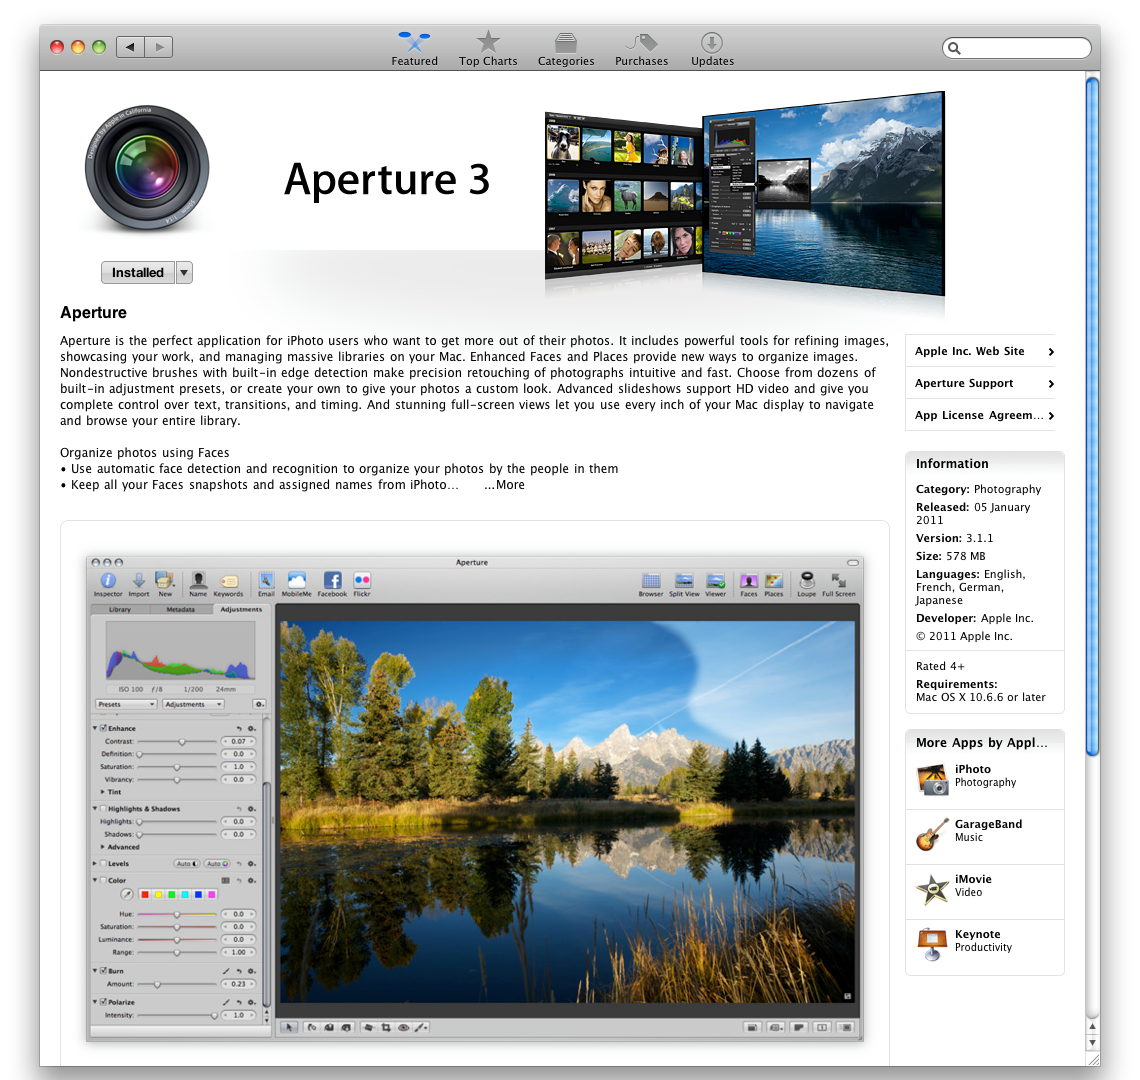Toggle the Highlights & Shadows checkbox

tap(103, 809)
